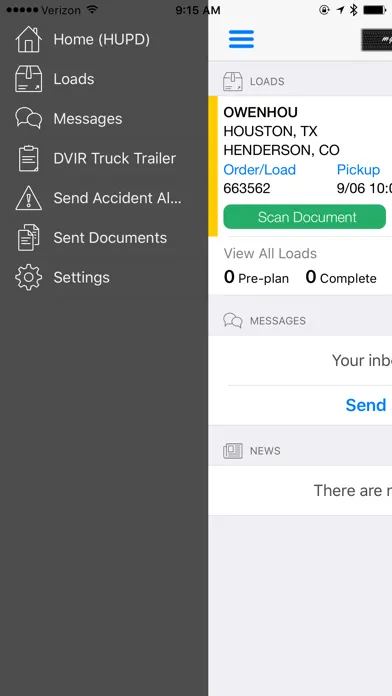This screenshot has width=392, height=696.
Task: Tap the 'There are' news placeholder text
Action: [x=353, y=490]
